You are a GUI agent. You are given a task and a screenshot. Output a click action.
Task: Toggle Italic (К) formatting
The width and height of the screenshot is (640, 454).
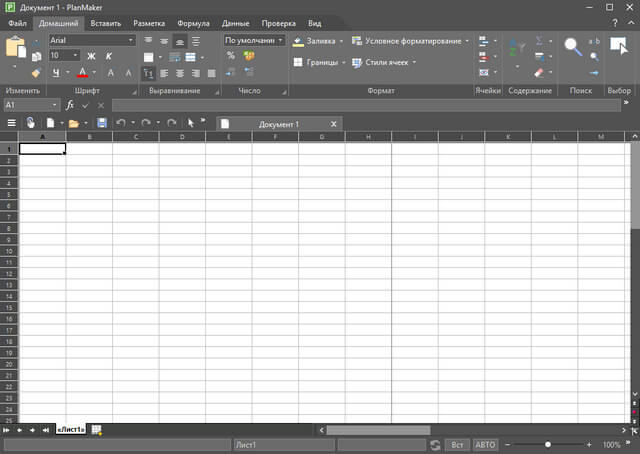pyautogui.click(x=108, y=56)
